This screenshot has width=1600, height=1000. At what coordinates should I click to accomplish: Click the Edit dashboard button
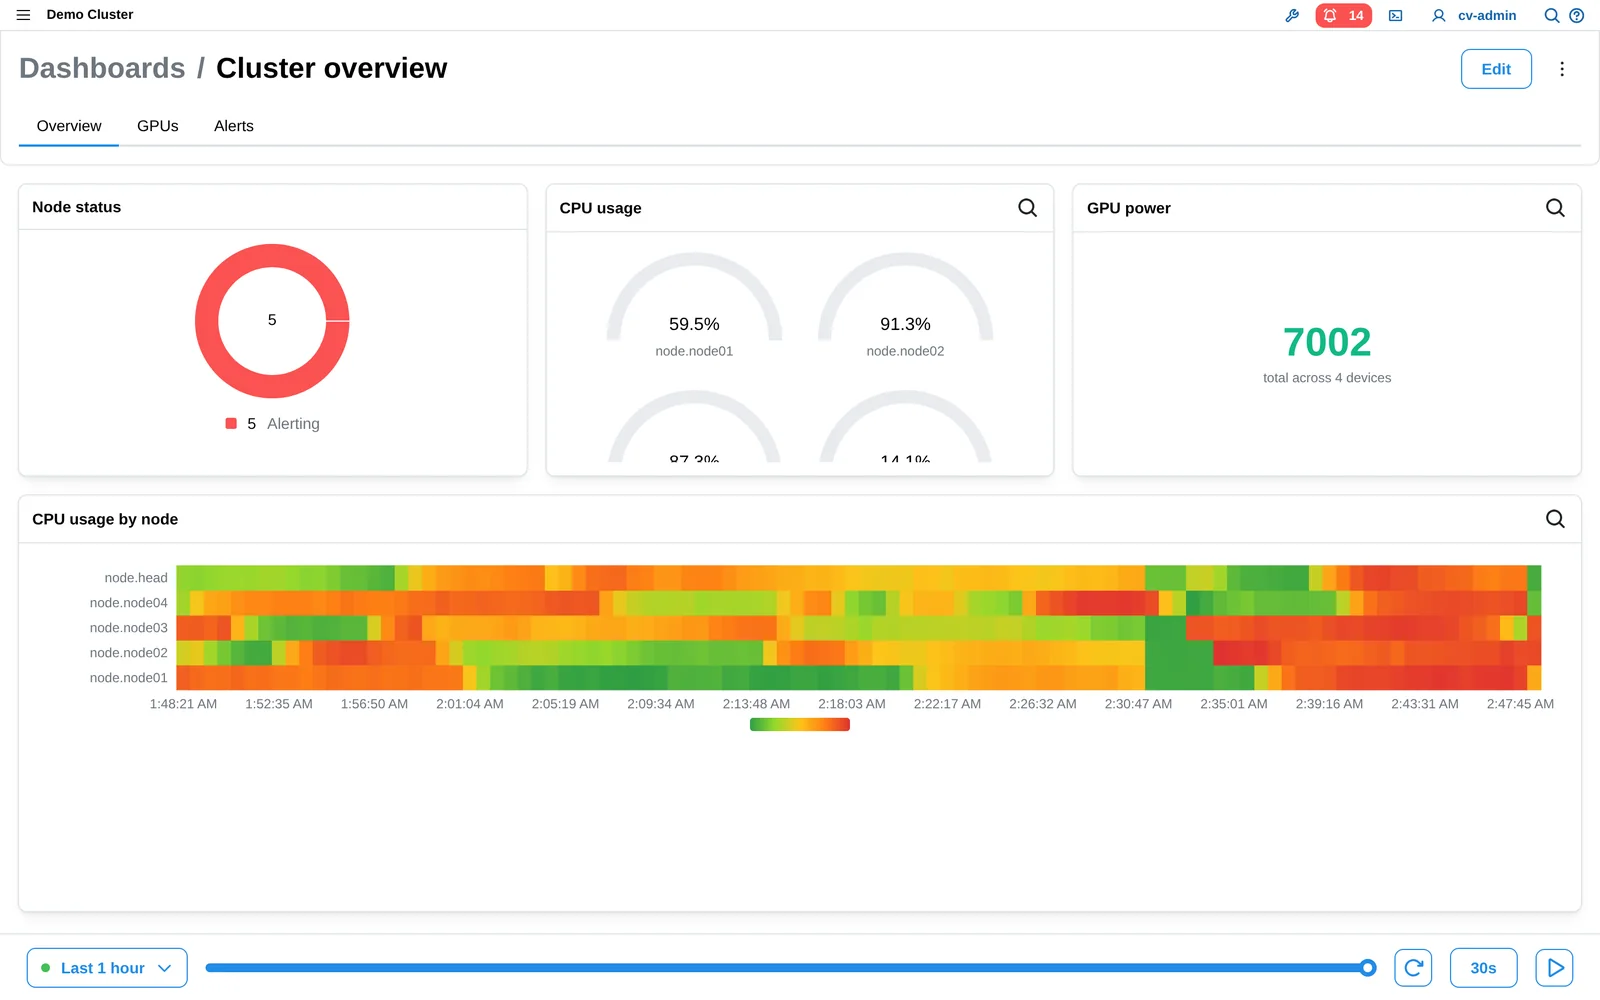click(x=1496, y=69)
